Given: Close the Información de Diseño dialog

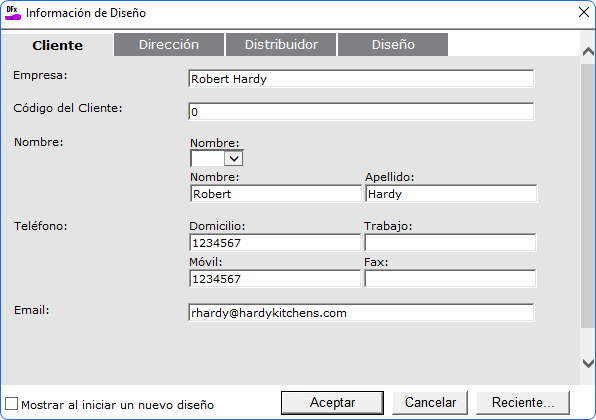Looking at the screenshot, I should [x=583, y=12].
